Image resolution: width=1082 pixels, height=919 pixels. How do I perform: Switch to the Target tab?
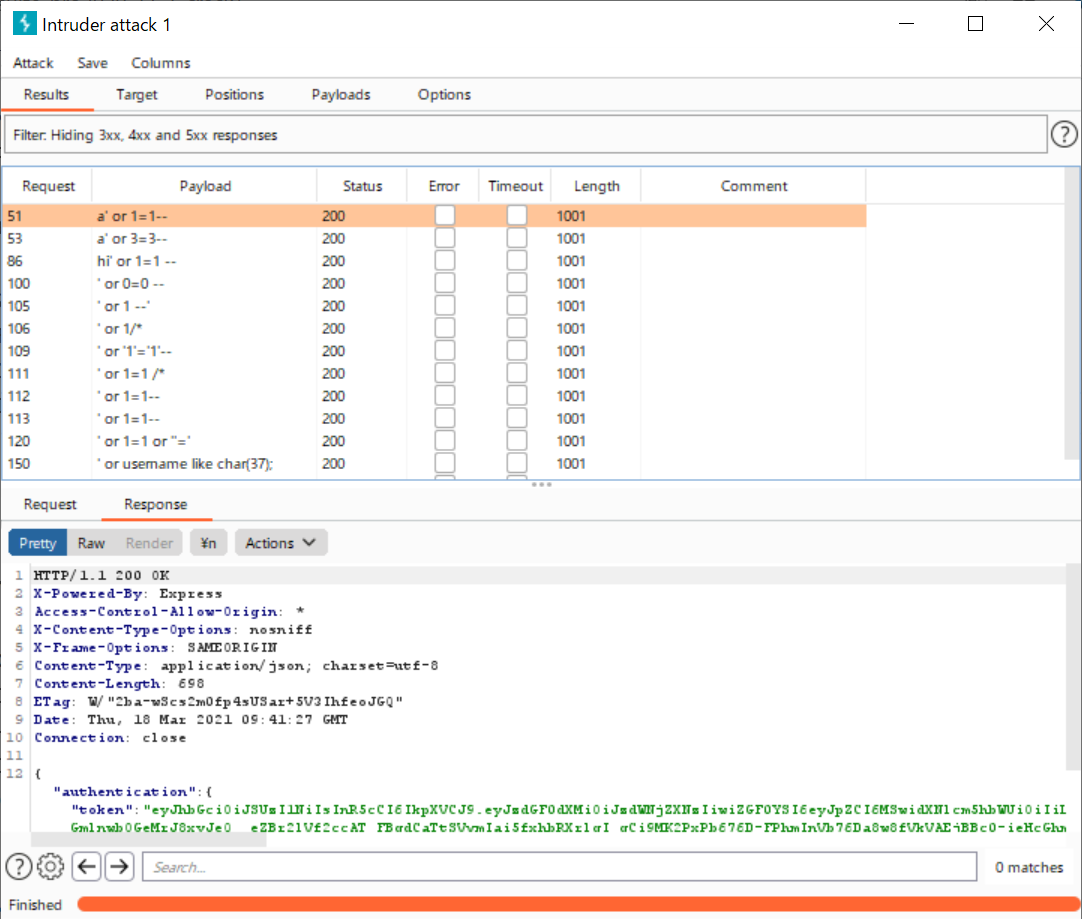coord(137,95)
